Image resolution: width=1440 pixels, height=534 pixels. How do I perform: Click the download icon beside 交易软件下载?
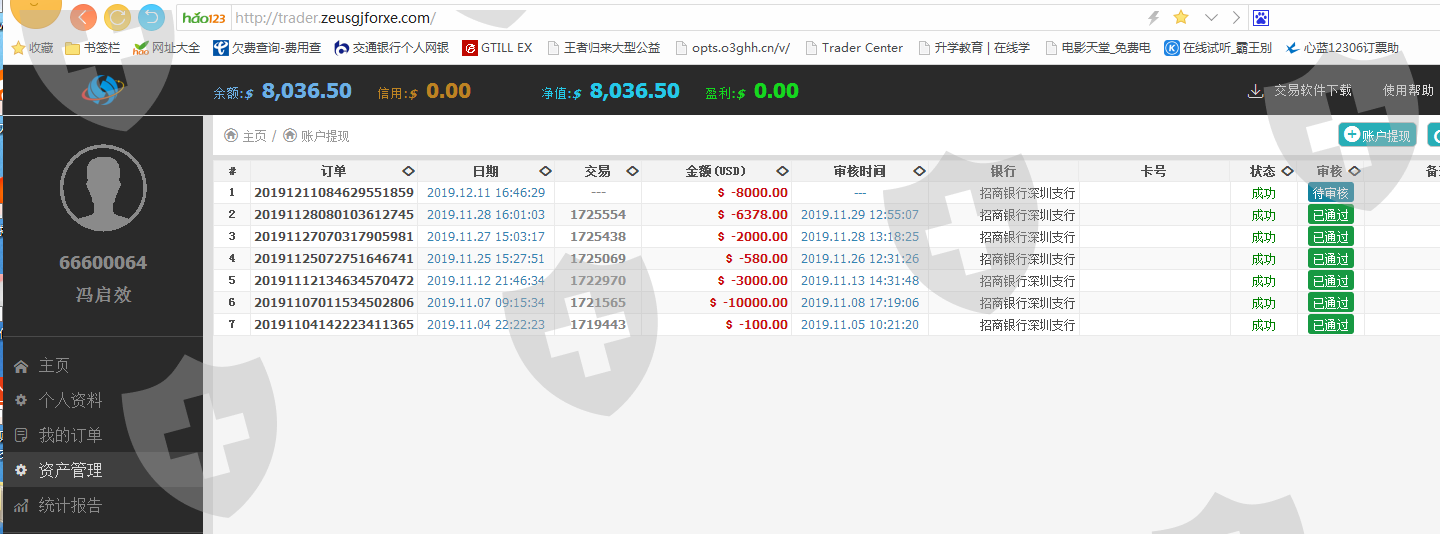point(1255,91)
